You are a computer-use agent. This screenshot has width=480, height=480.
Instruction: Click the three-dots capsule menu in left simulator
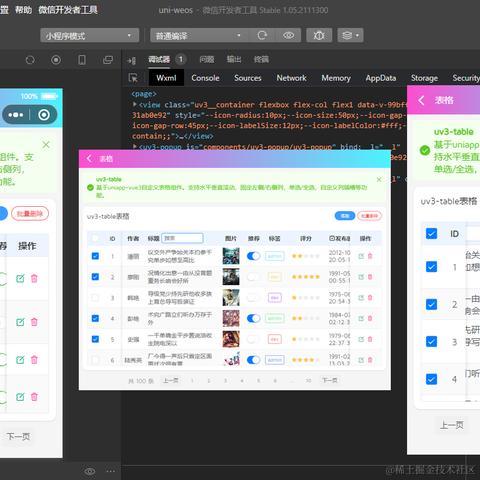pyautogui.click(x=16, y=115)
